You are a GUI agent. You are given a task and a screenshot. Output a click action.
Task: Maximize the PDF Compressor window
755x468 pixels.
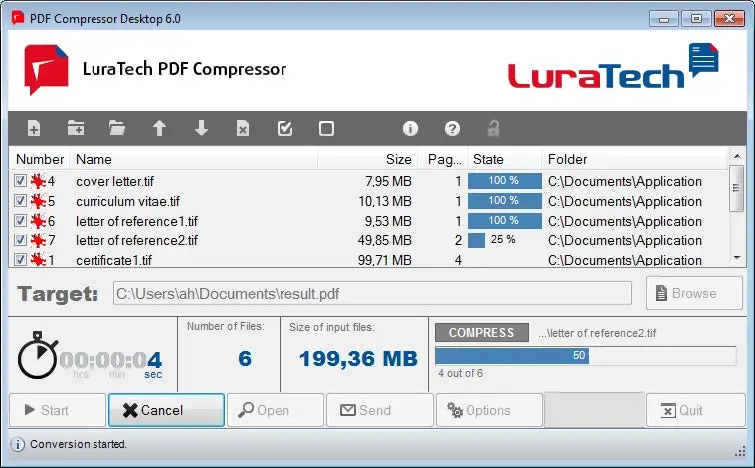point(696,19)
